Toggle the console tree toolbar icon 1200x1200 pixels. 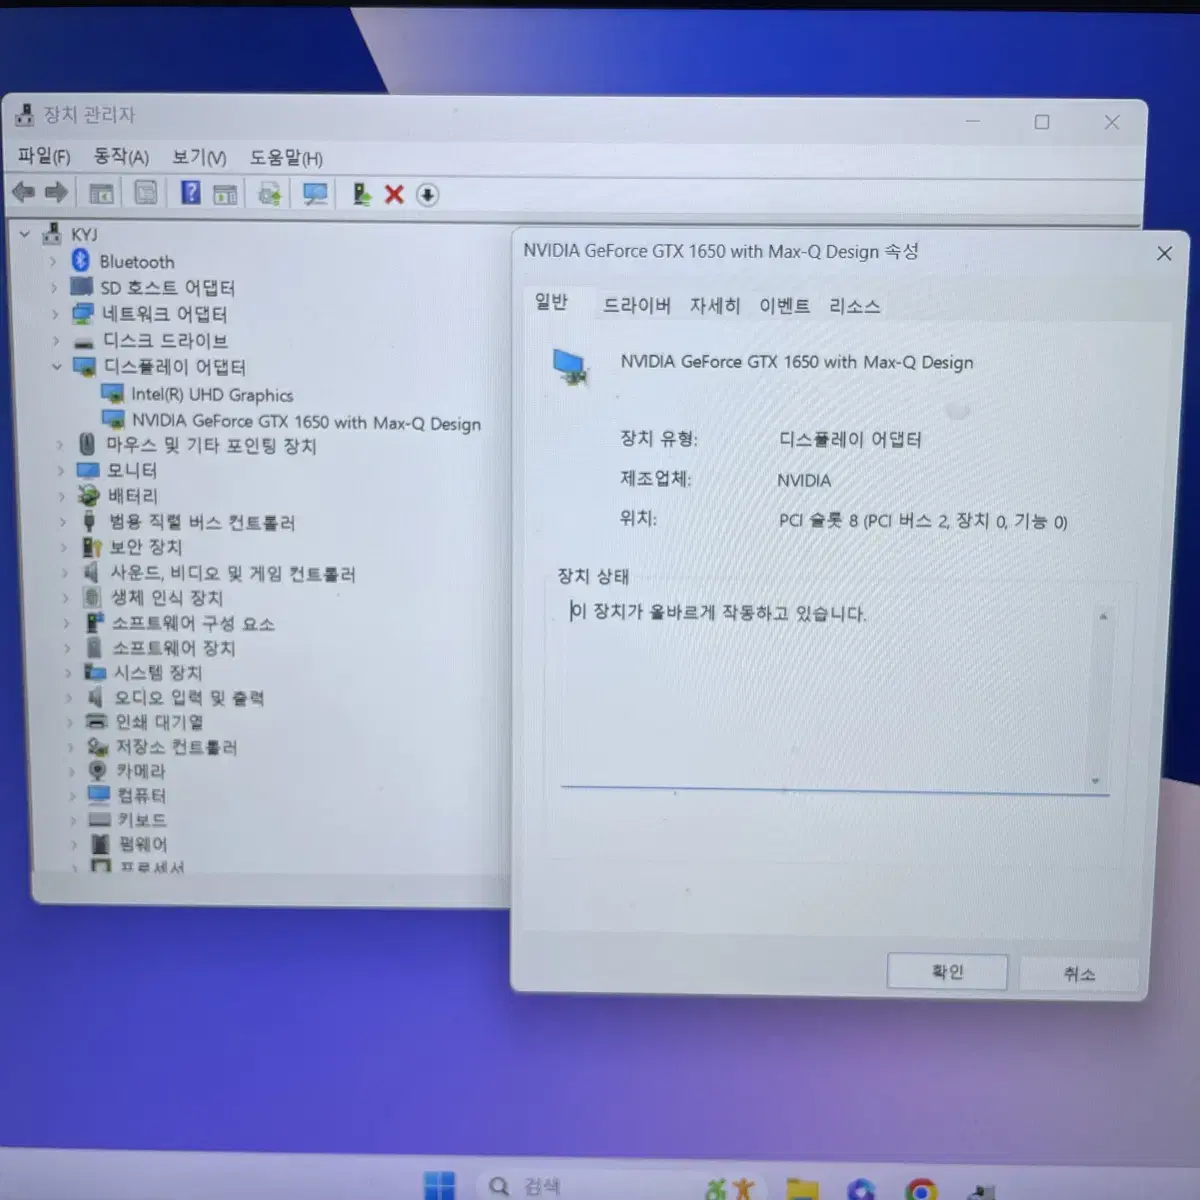(x=101, y=193)
